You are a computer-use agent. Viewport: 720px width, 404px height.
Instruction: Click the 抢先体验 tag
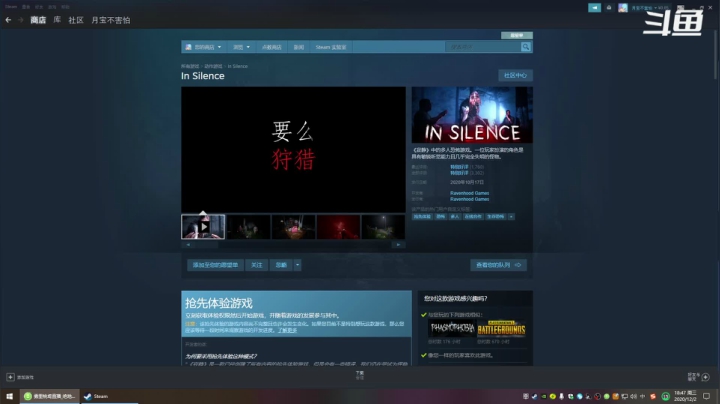coord(422,217)
